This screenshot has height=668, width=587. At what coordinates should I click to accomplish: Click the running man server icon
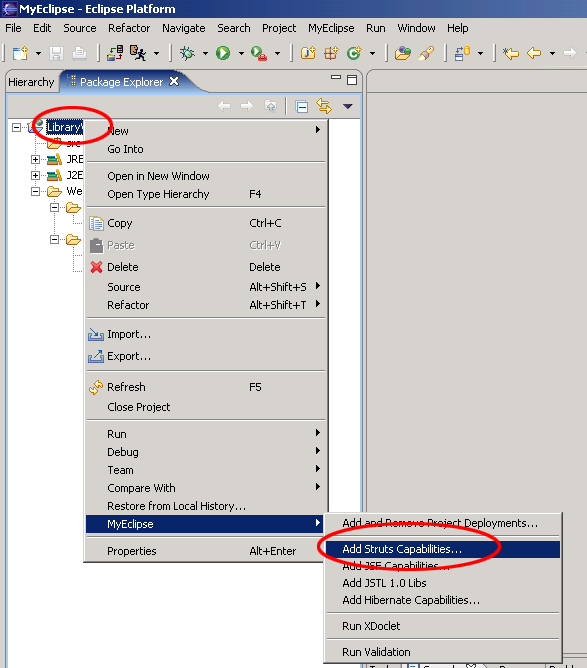138,53
